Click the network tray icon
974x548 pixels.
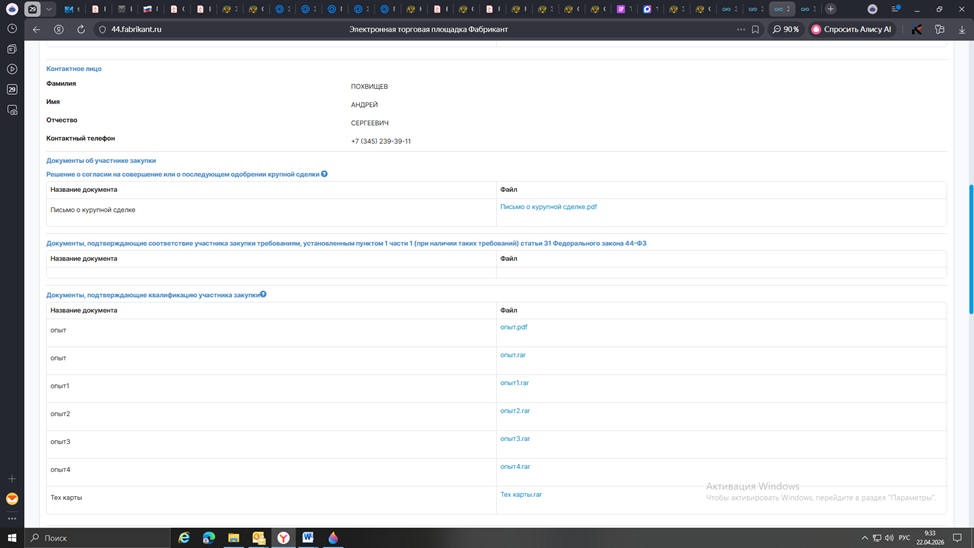coord(876,538)
